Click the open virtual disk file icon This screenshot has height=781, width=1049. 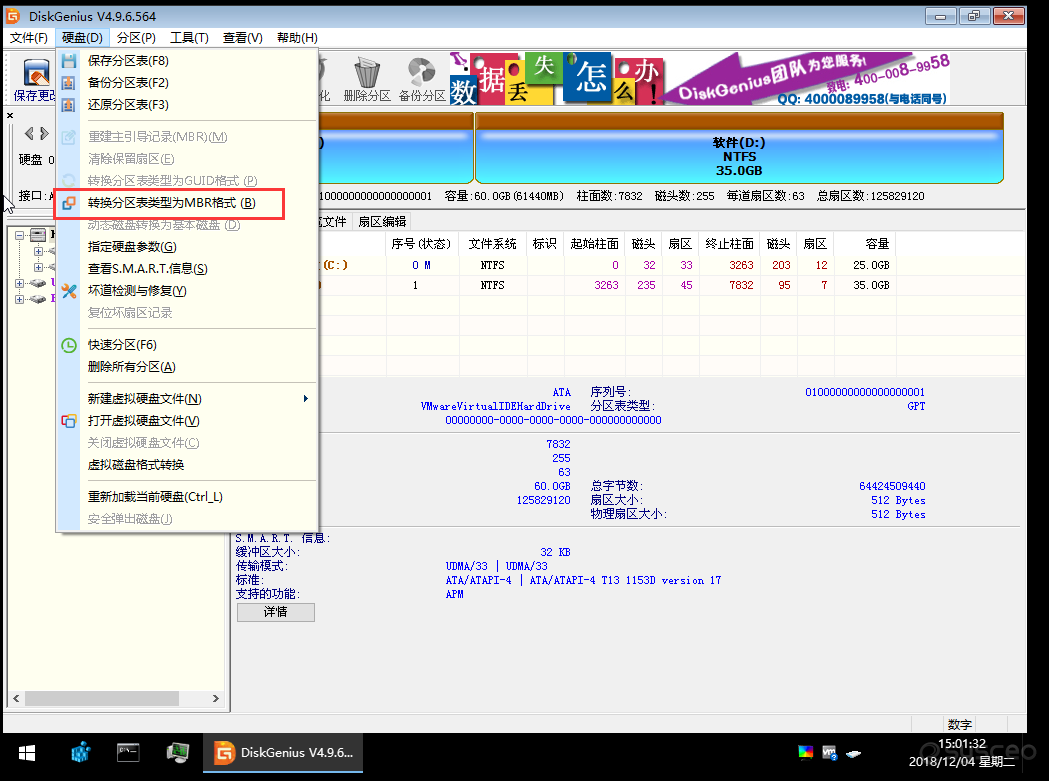69,421
